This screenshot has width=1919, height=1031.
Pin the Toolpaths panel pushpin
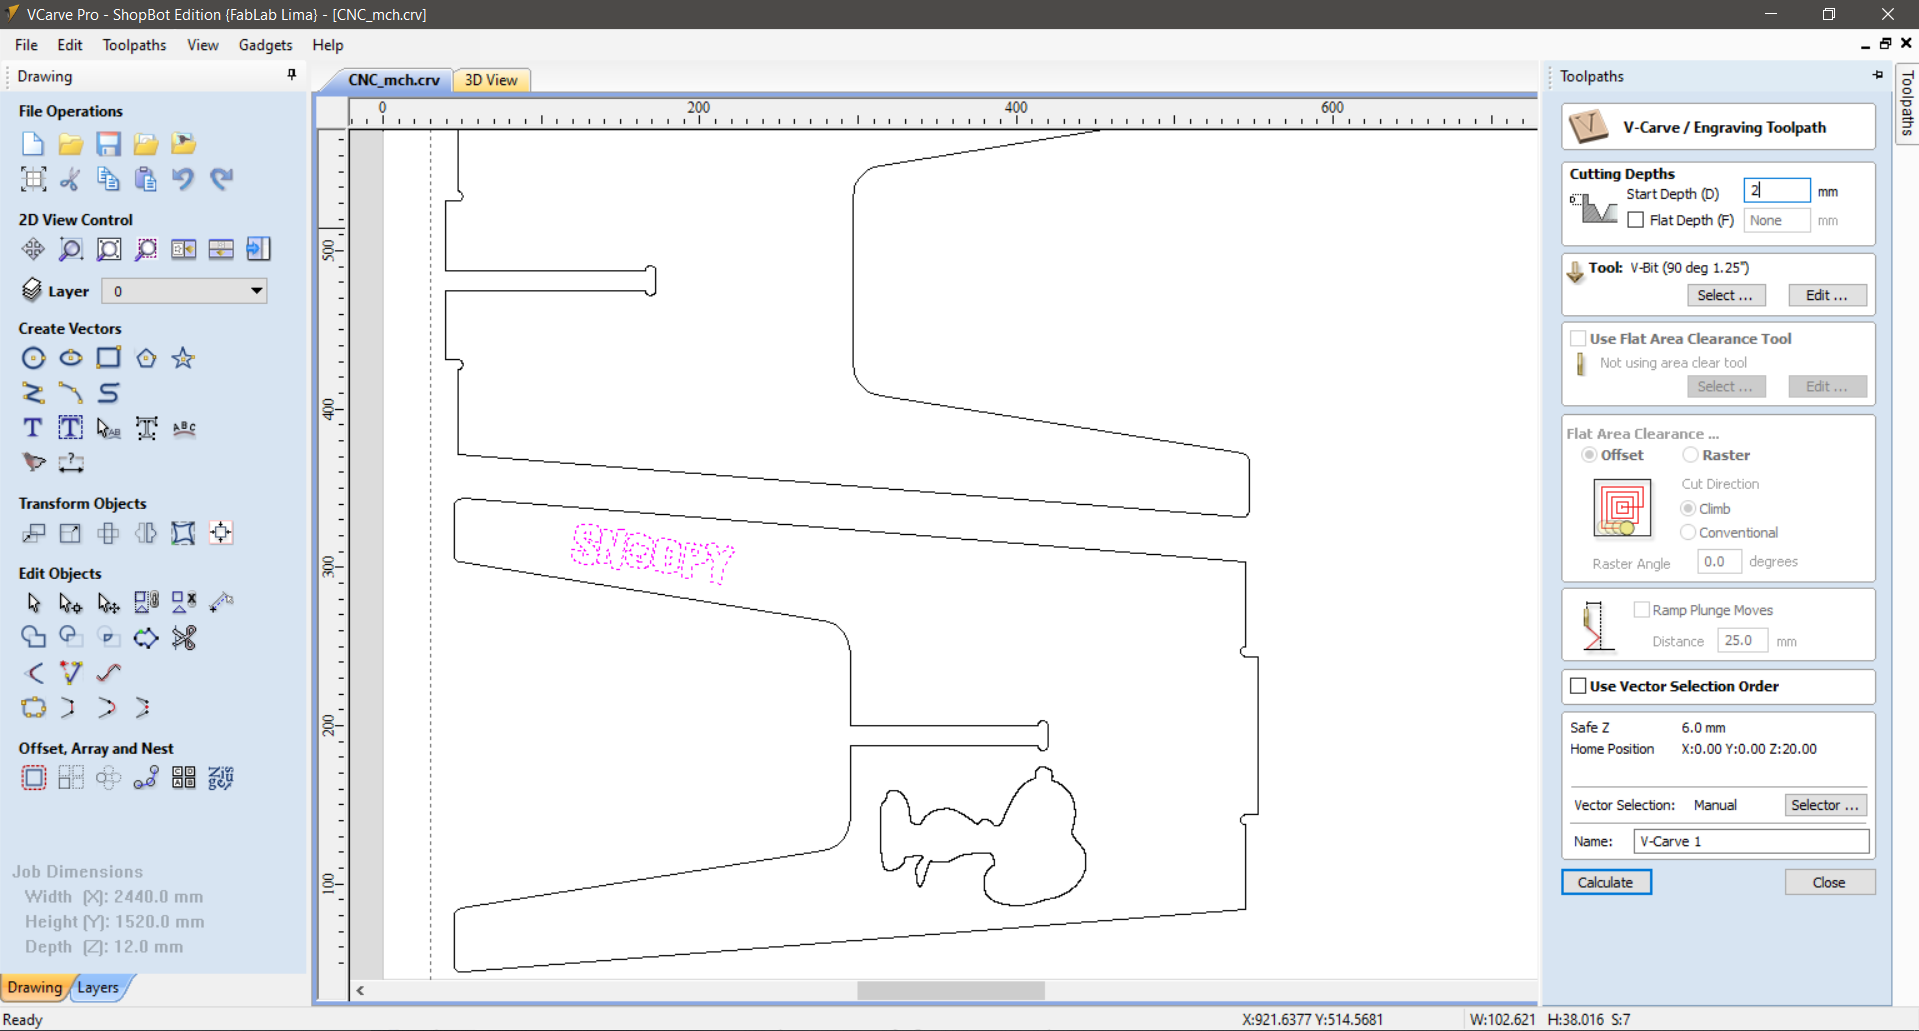[x=1878, y=75]
